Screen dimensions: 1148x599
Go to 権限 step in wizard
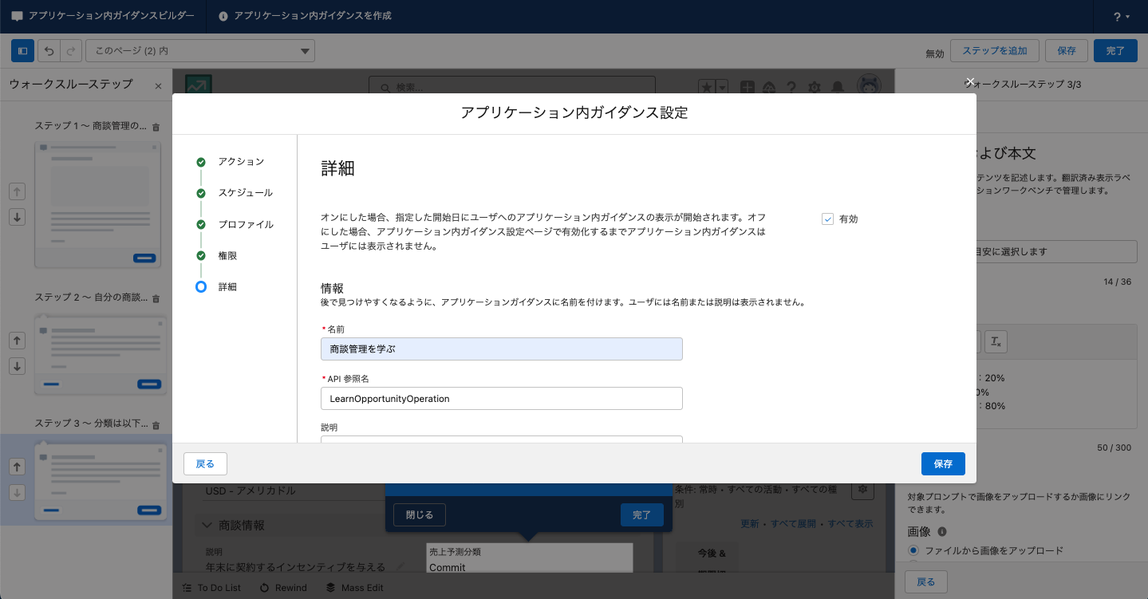(x=227, y=256)
